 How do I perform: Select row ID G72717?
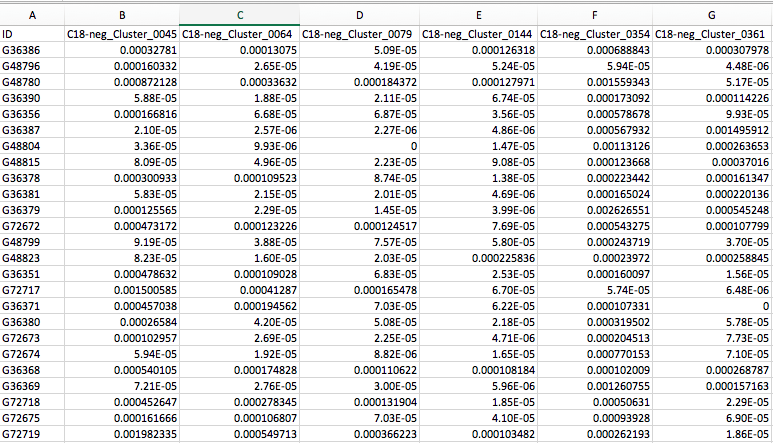(32, 290)
